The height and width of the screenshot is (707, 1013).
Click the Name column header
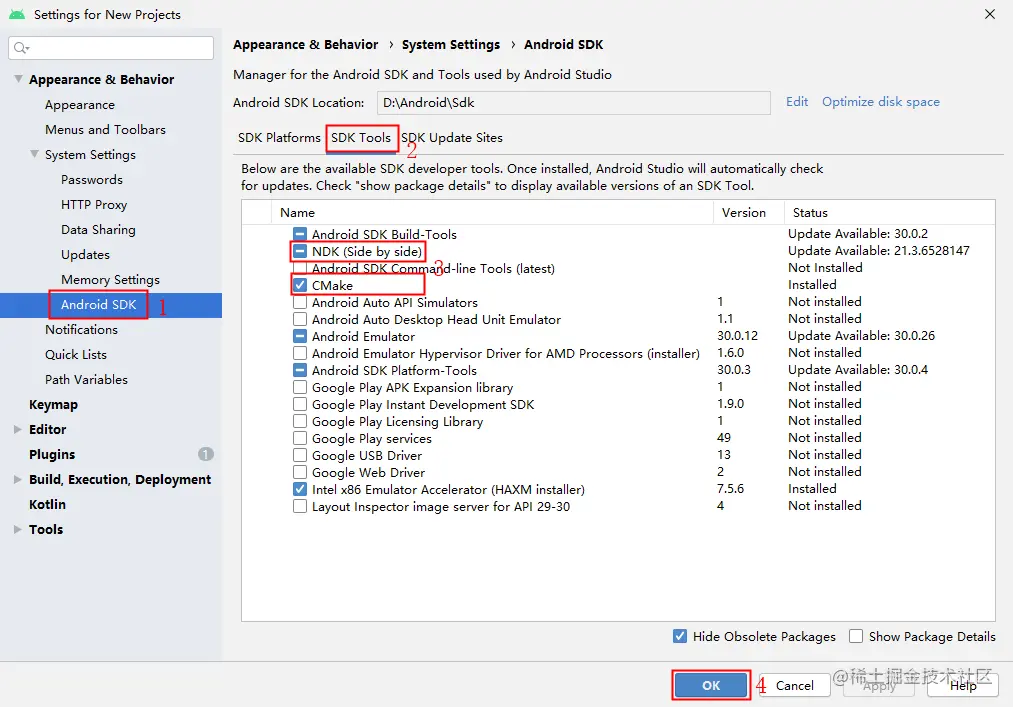tap(297, 213)
